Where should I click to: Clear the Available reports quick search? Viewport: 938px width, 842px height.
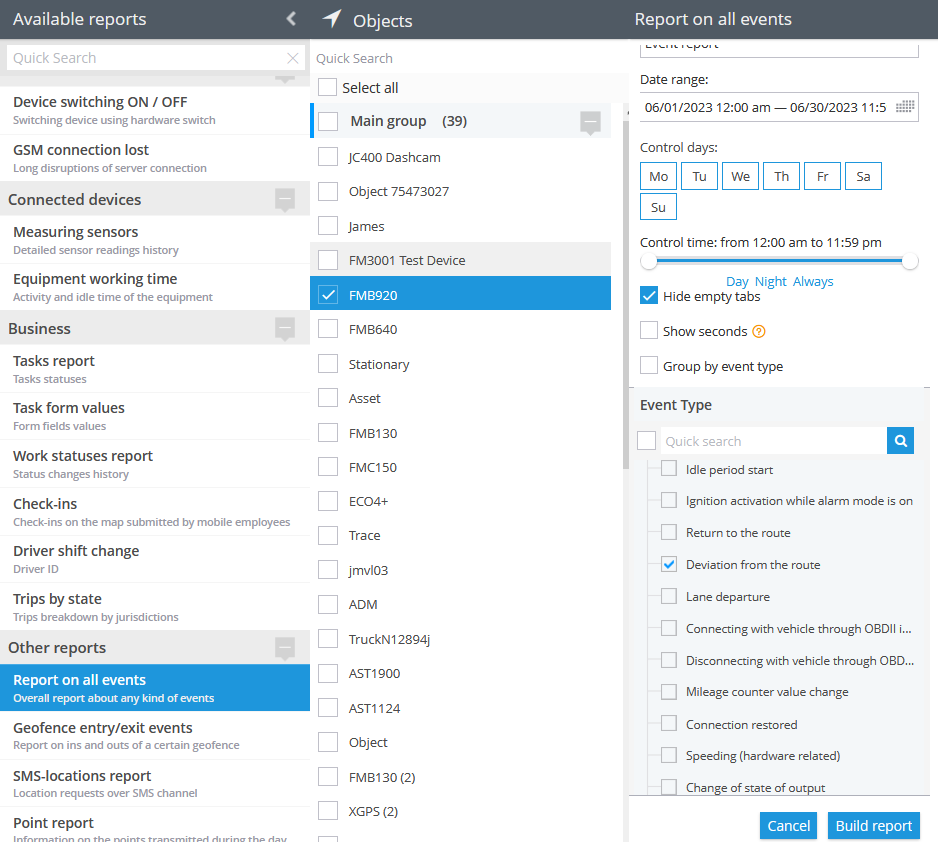click(x=293, y=58)
